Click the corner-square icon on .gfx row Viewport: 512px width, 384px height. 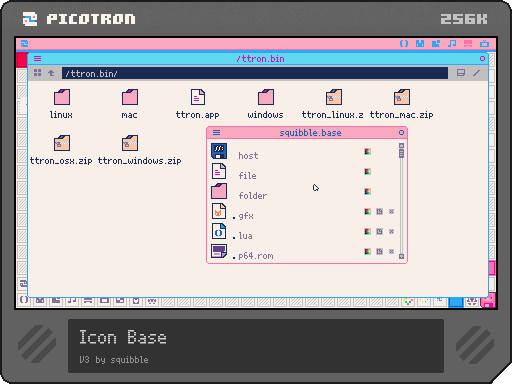[x=379, y=212]
